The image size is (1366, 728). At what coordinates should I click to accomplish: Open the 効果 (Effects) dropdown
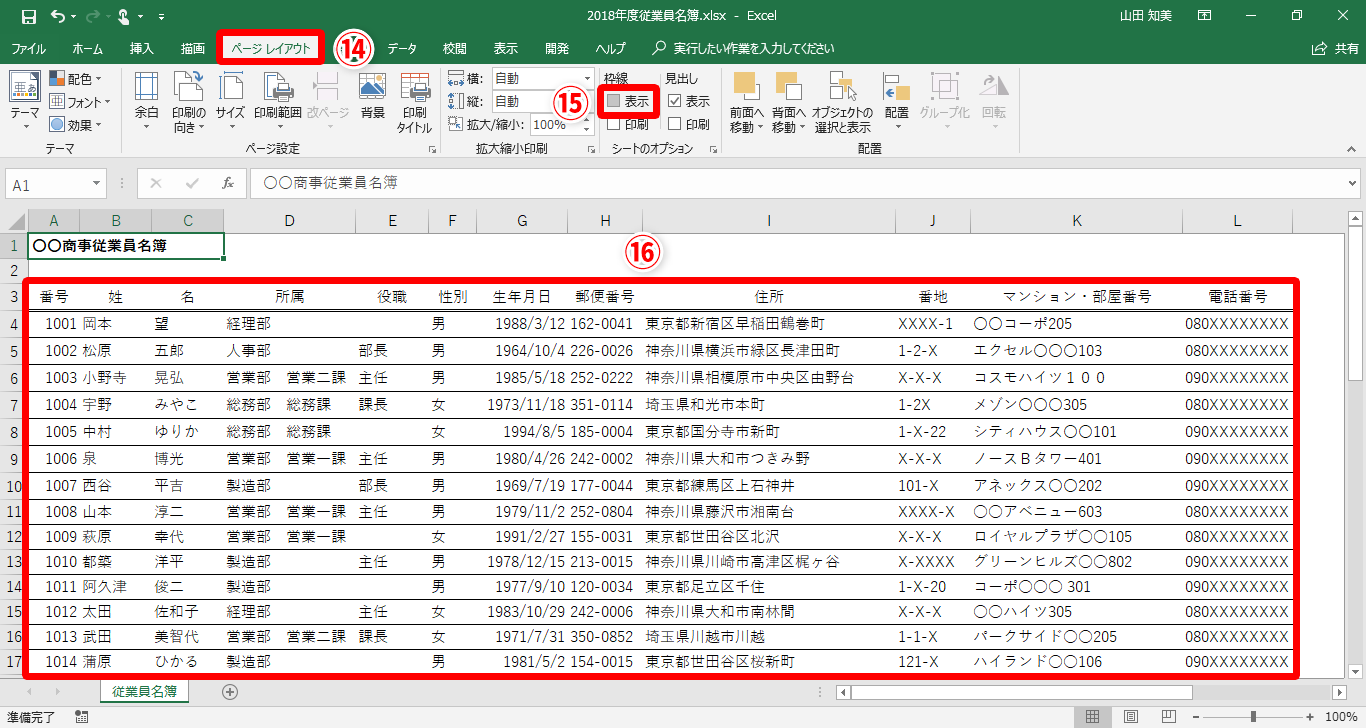(x=76, y=125)
